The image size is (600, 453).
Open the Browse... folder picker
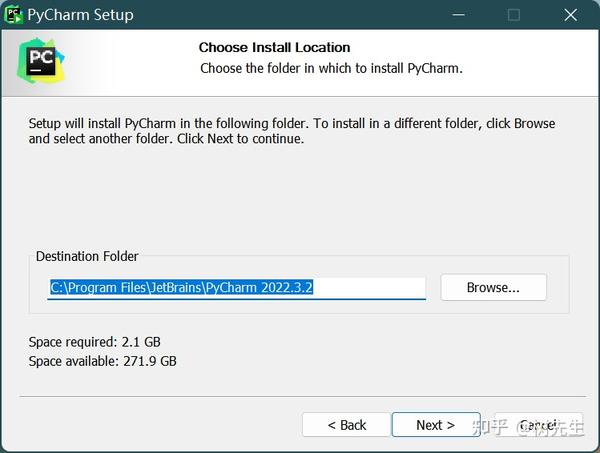point(493,287)
